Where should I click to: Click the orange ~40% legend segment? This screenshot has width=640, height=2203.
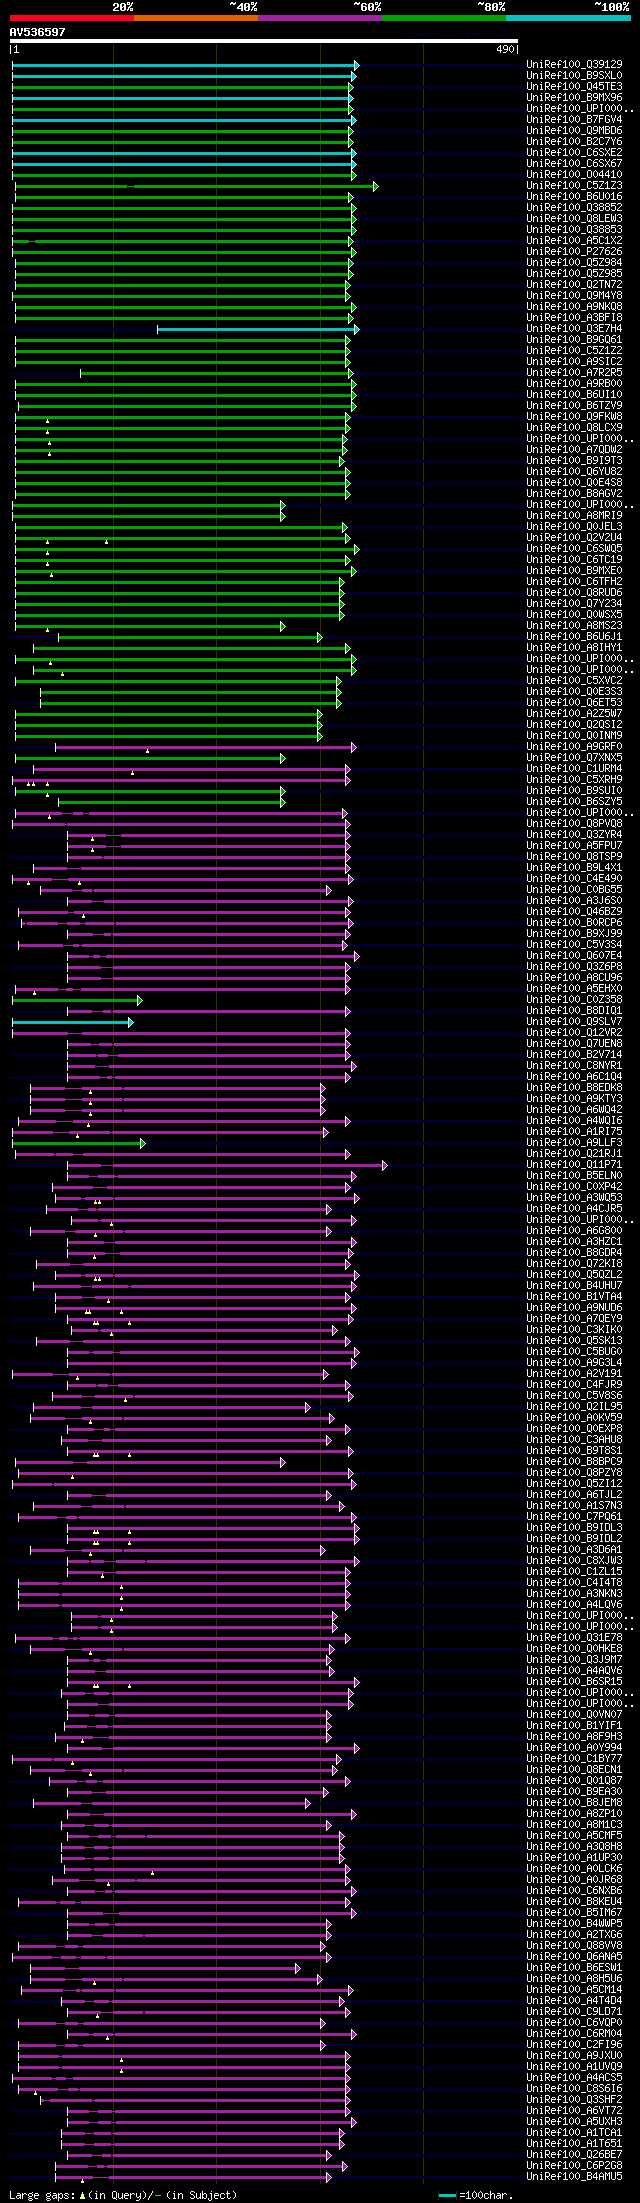(x=195, y=17)
